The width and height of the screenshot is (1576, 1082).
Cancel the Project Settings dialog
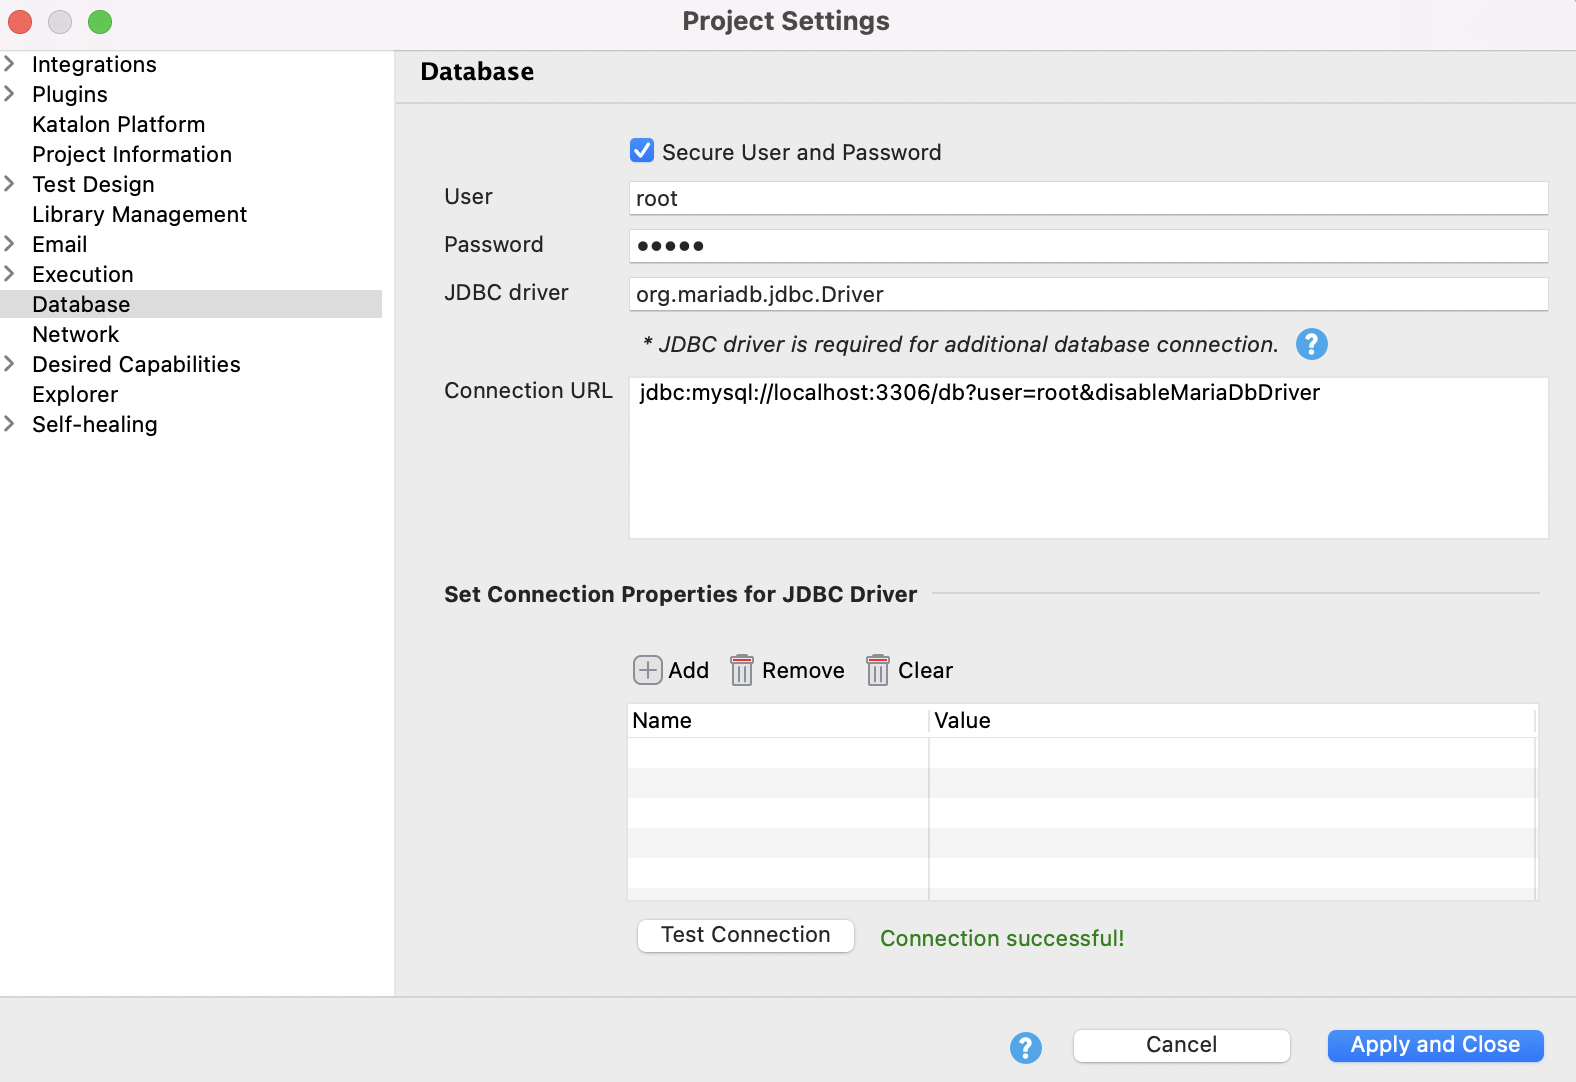tap(1181, 1045)
